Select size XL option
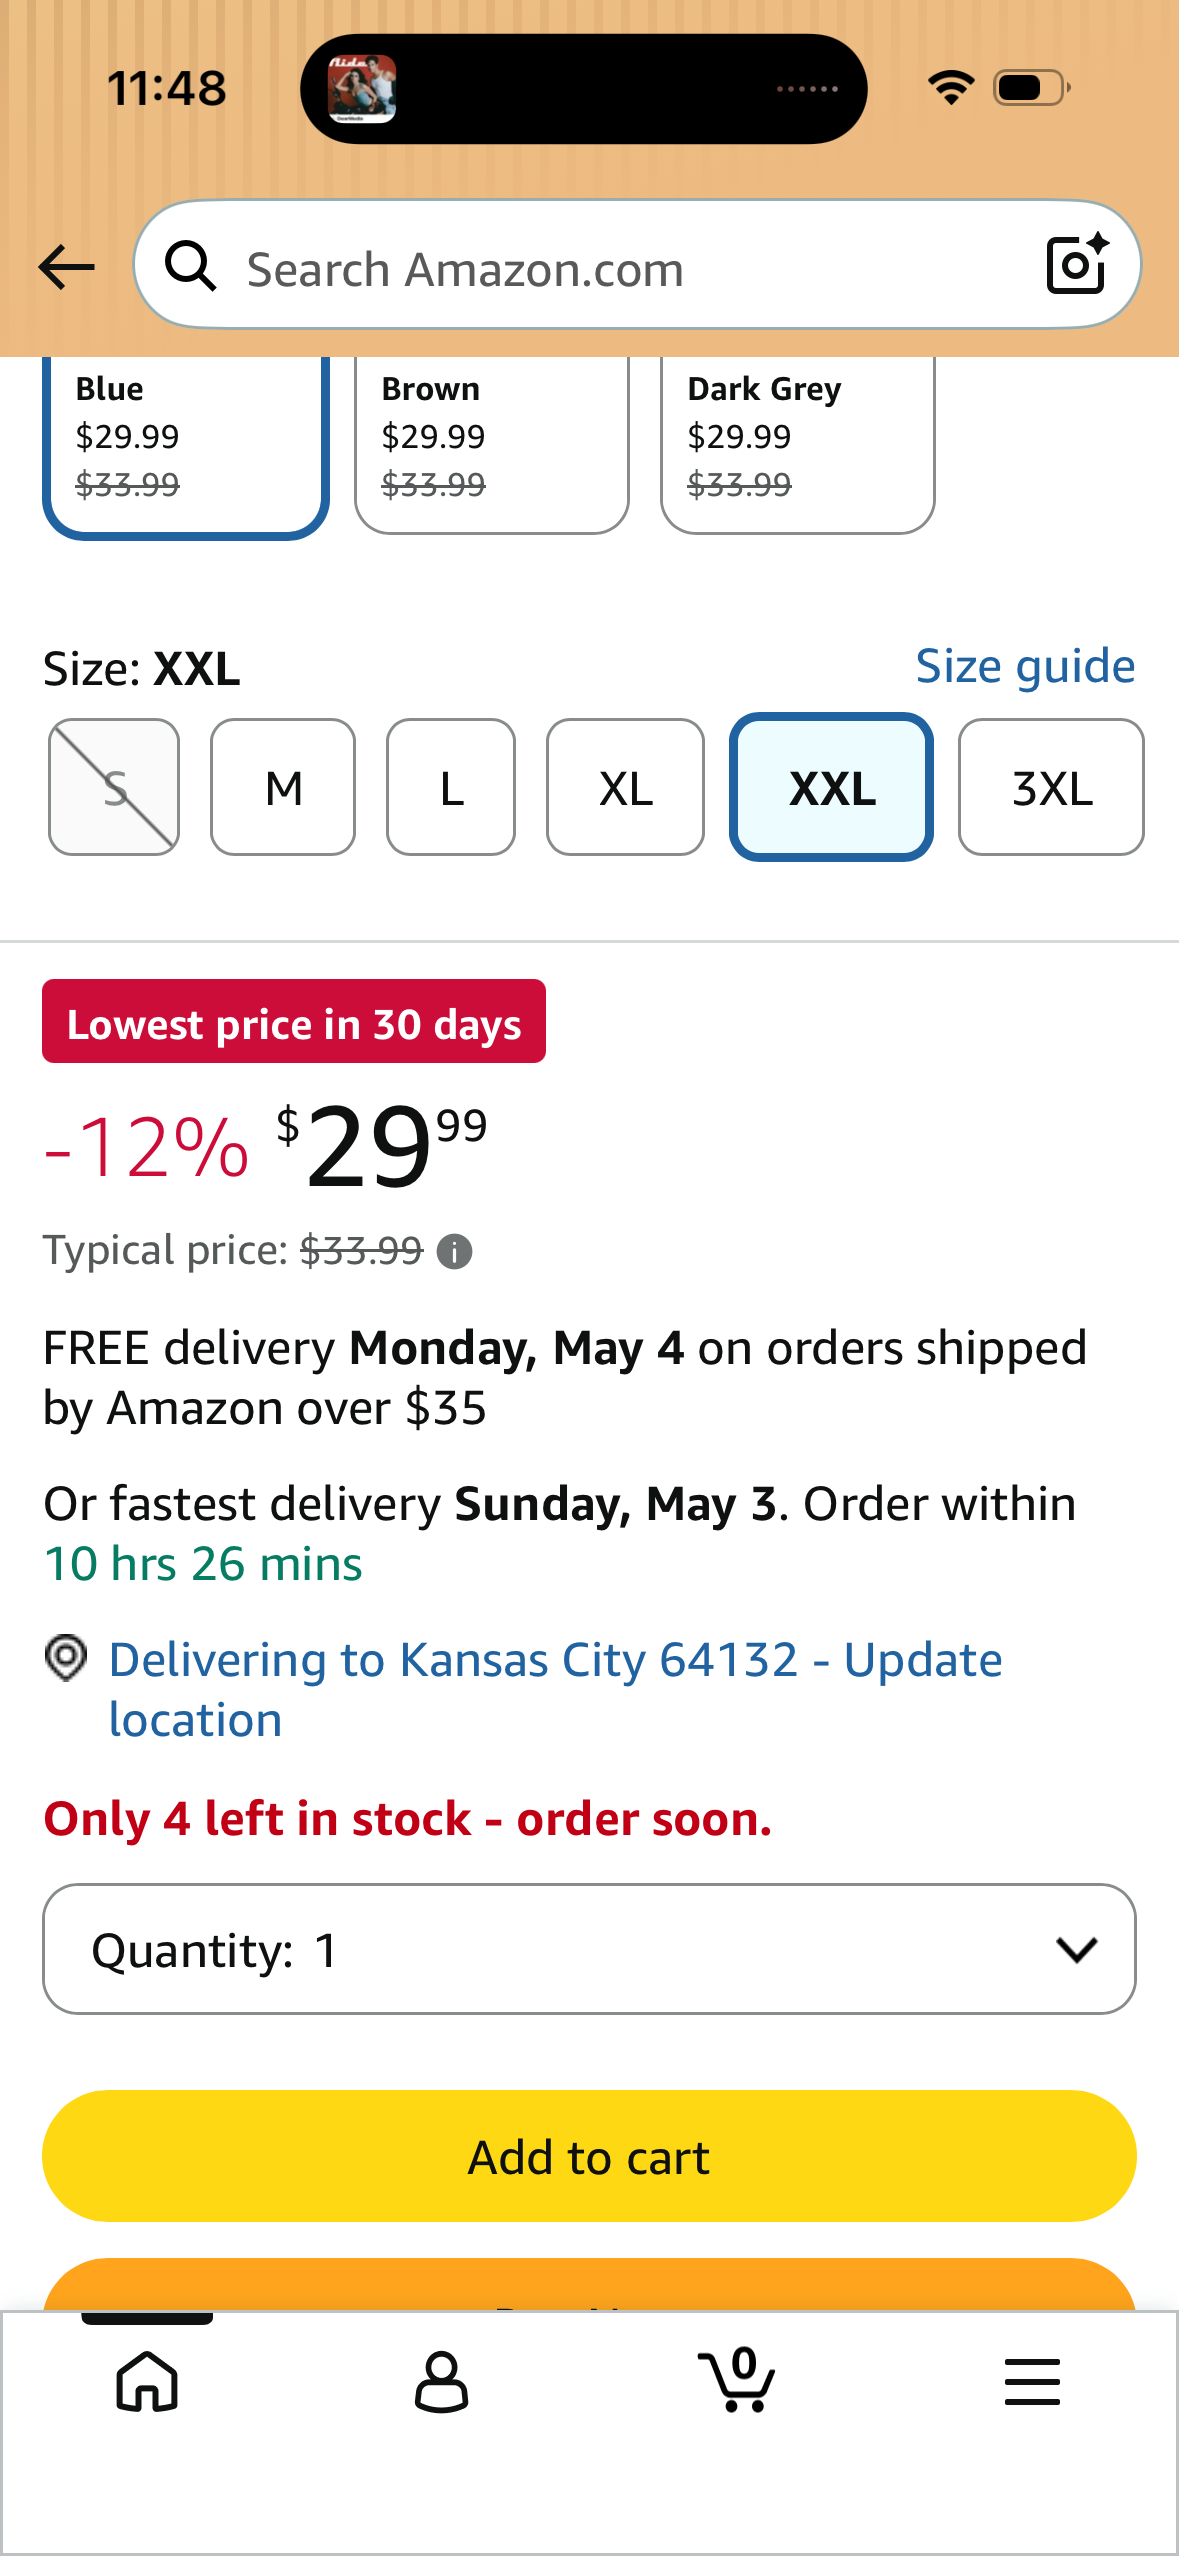The width and height of the screenshot is (1179, 2556). point(625,788)
